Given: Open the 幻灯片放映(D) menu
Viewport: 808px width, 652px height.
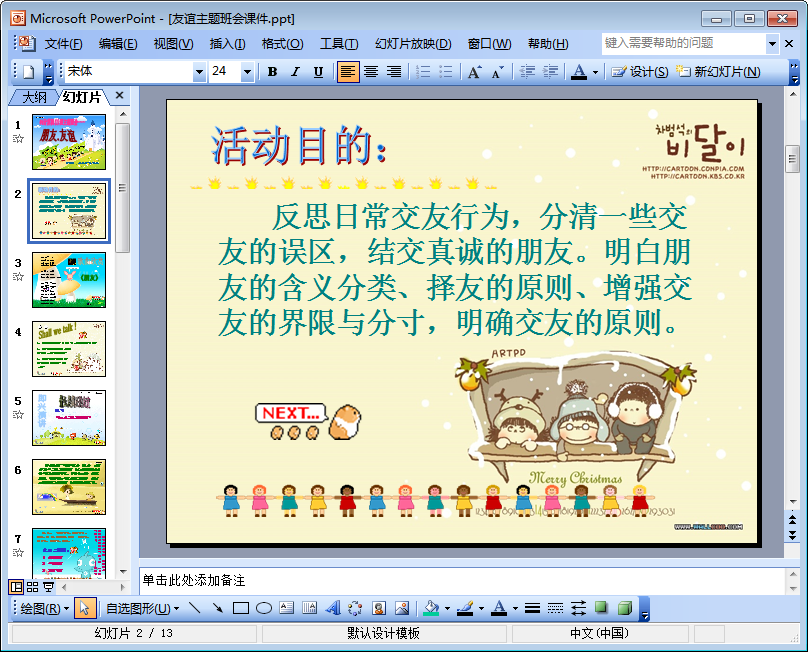Looking at the screenshot, I should [x=413, y=44].
